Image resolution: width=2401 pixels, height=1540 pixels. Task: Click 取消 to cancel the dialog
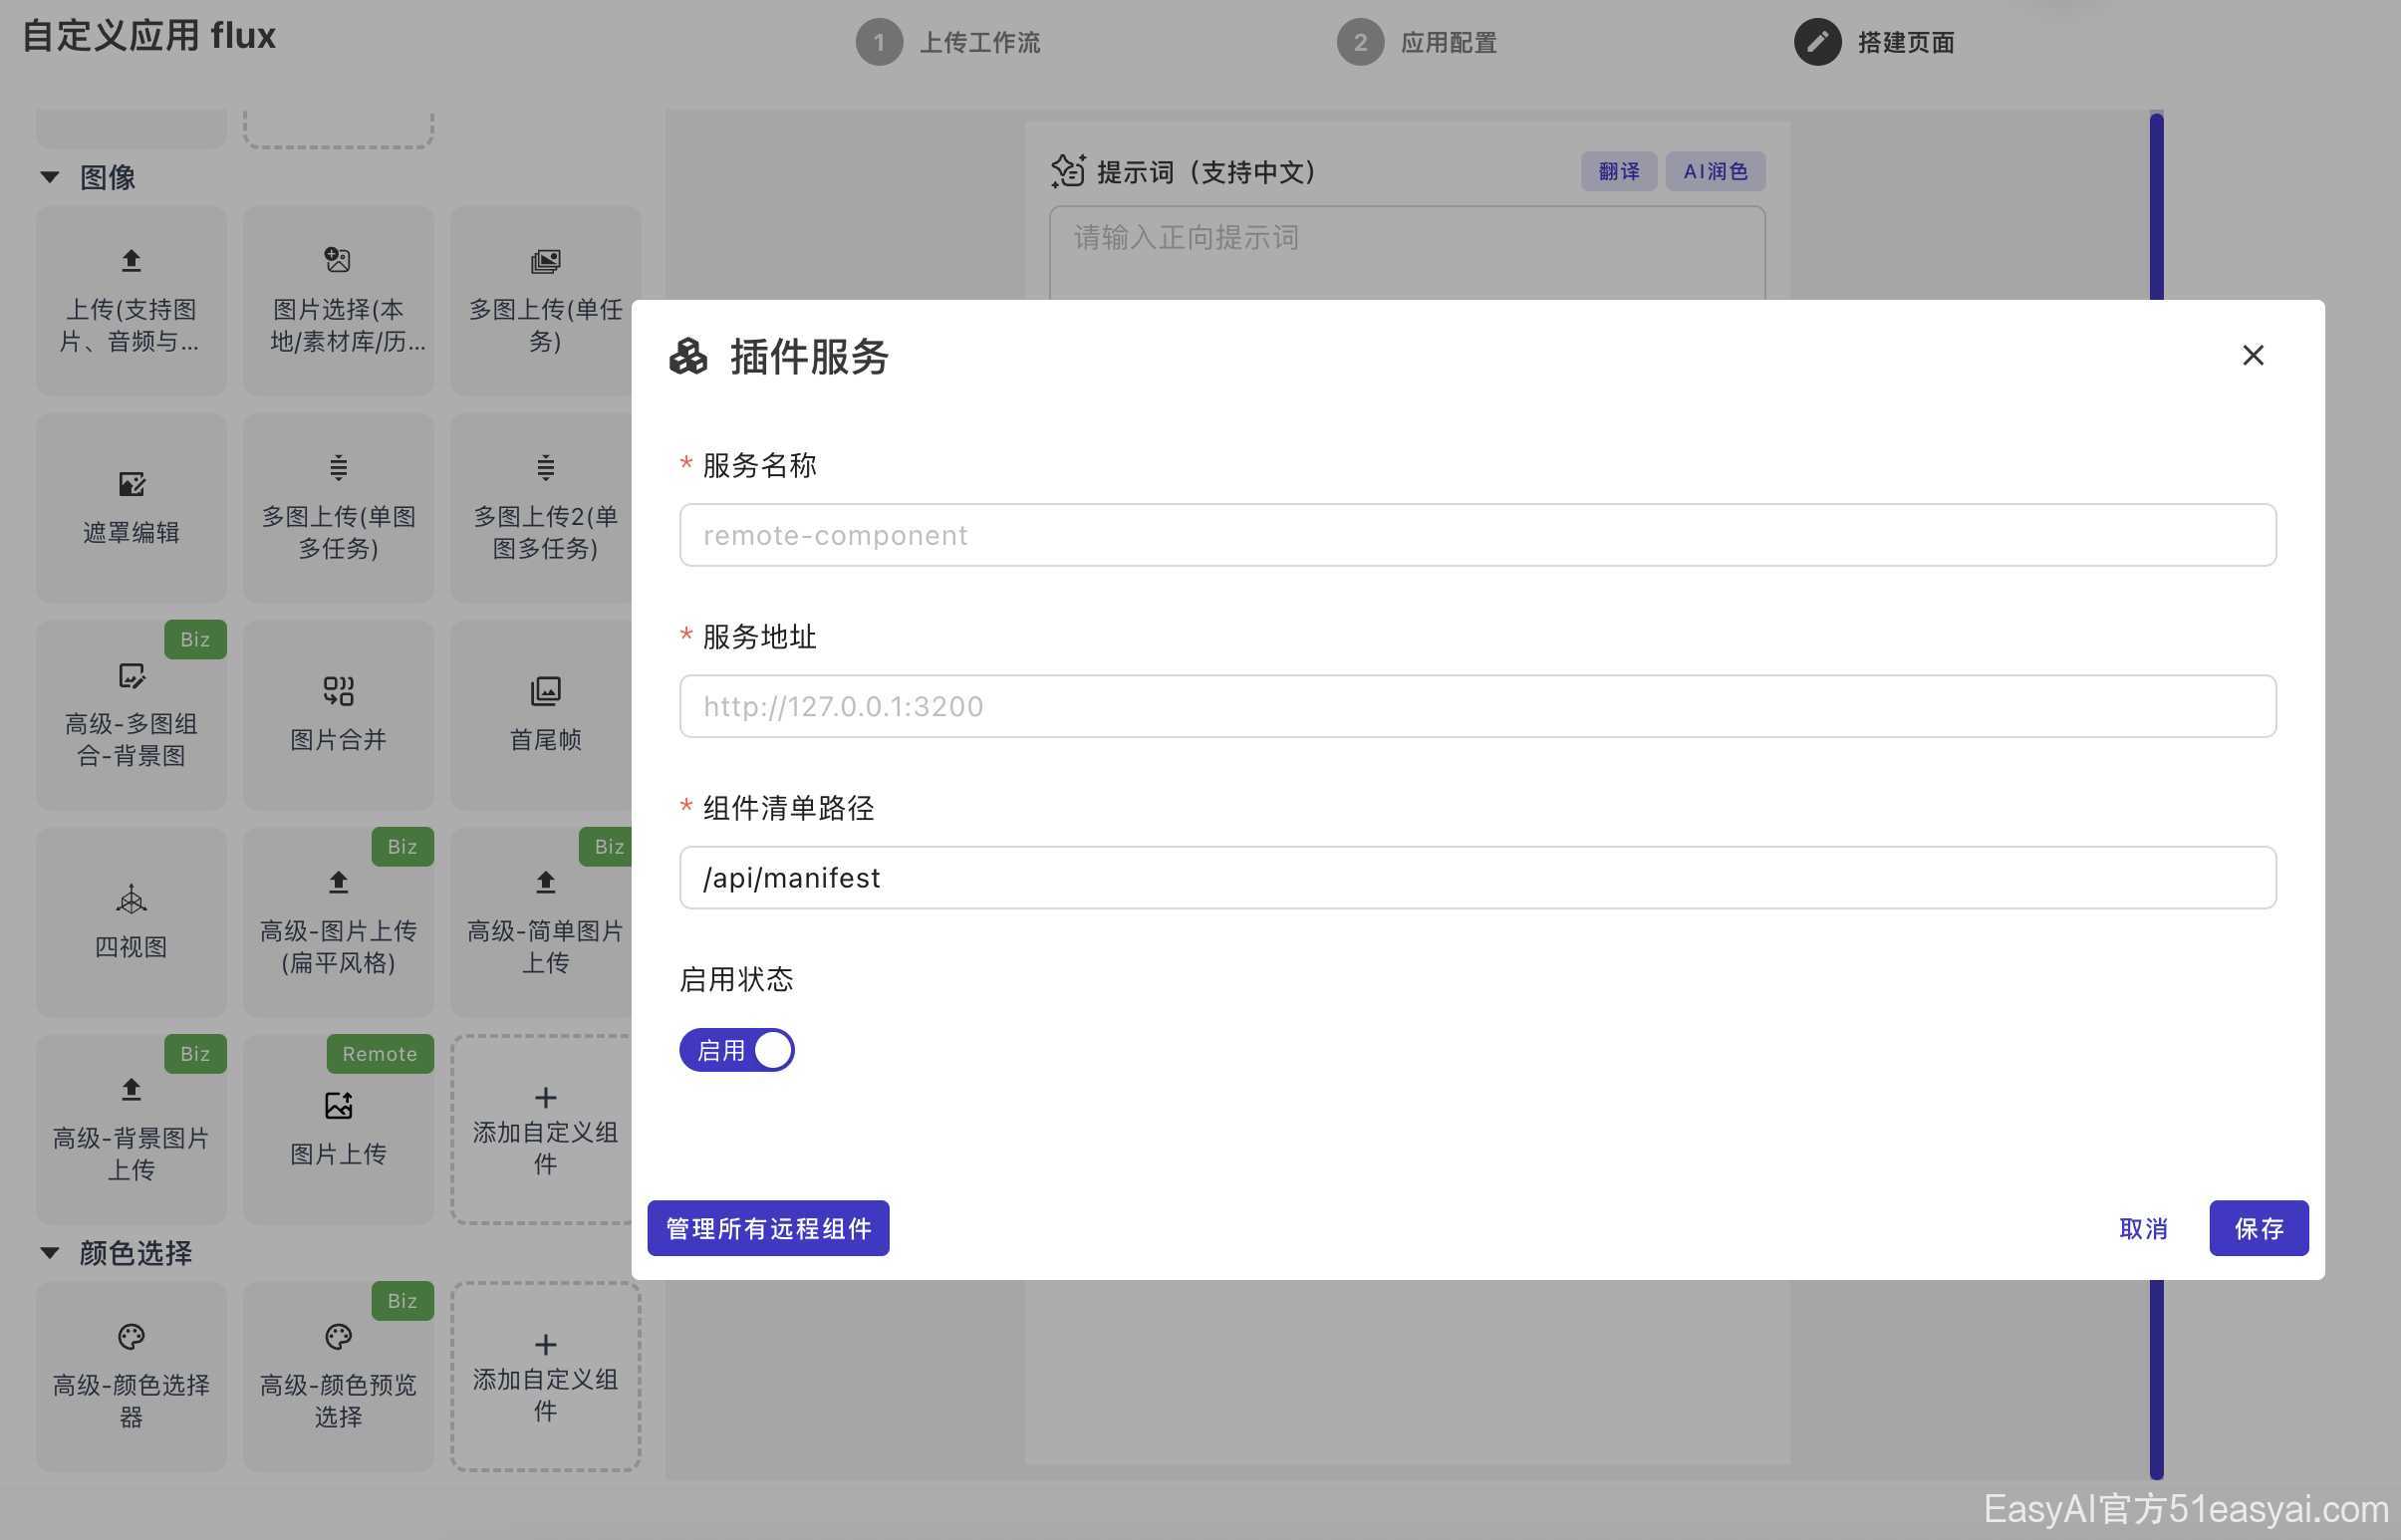click(2143, 1228)
